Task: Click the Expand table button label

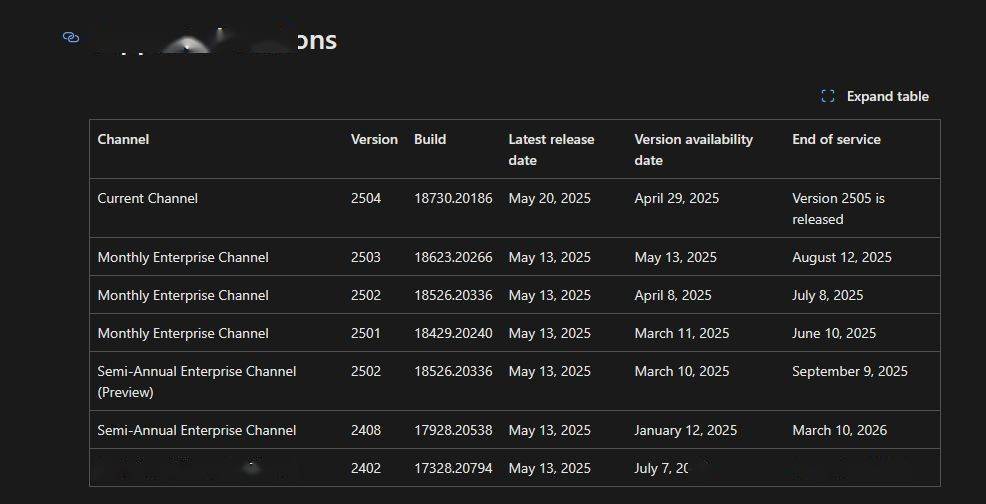Action: pyautogui.click(x=887, y=96)
